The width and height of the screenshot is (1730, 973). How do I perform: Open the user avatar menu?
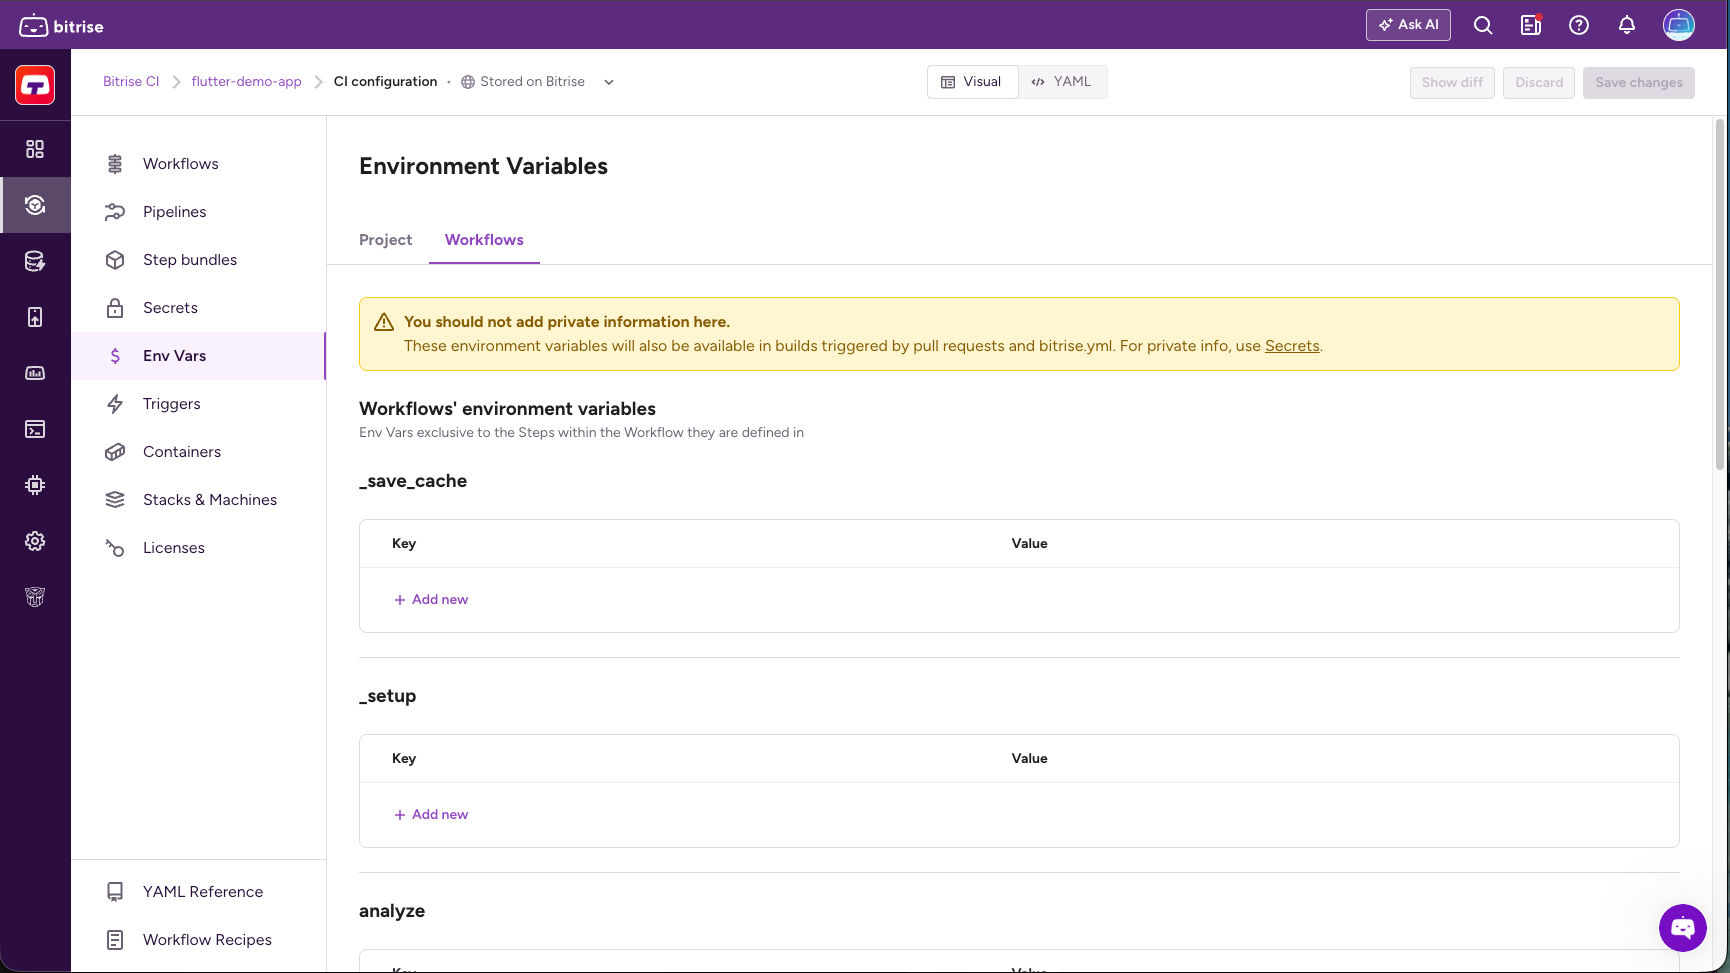1679,25
